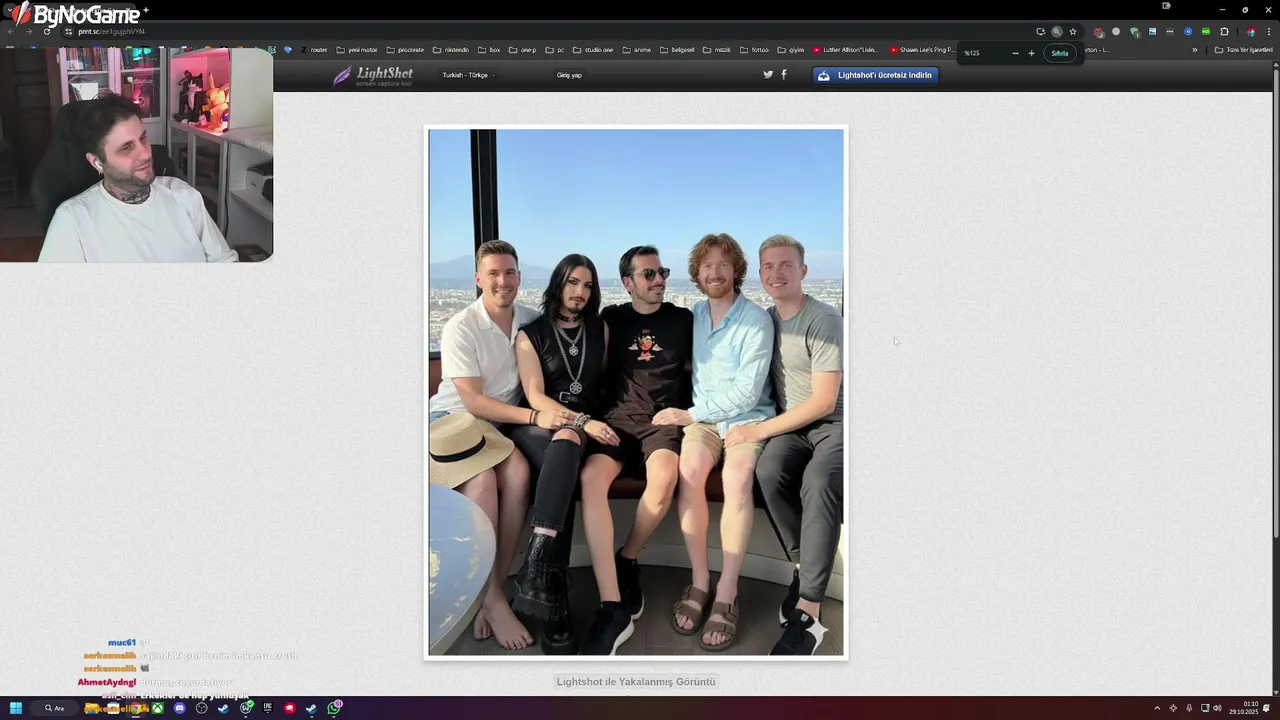Open Discord from the taskbar
Viewport: 1280px width, 720px height.
coord(180,708)
